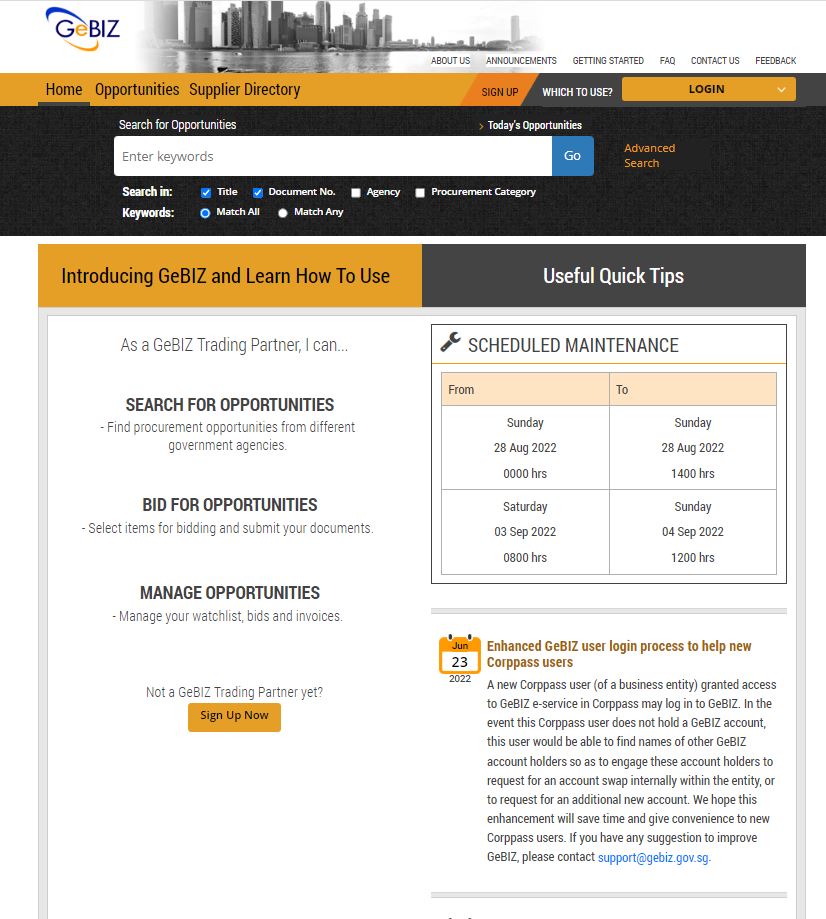The height and width of the screenshot is (919, 826).
Task: Focus the Enter keywords search field
Action: coord(333,156)
